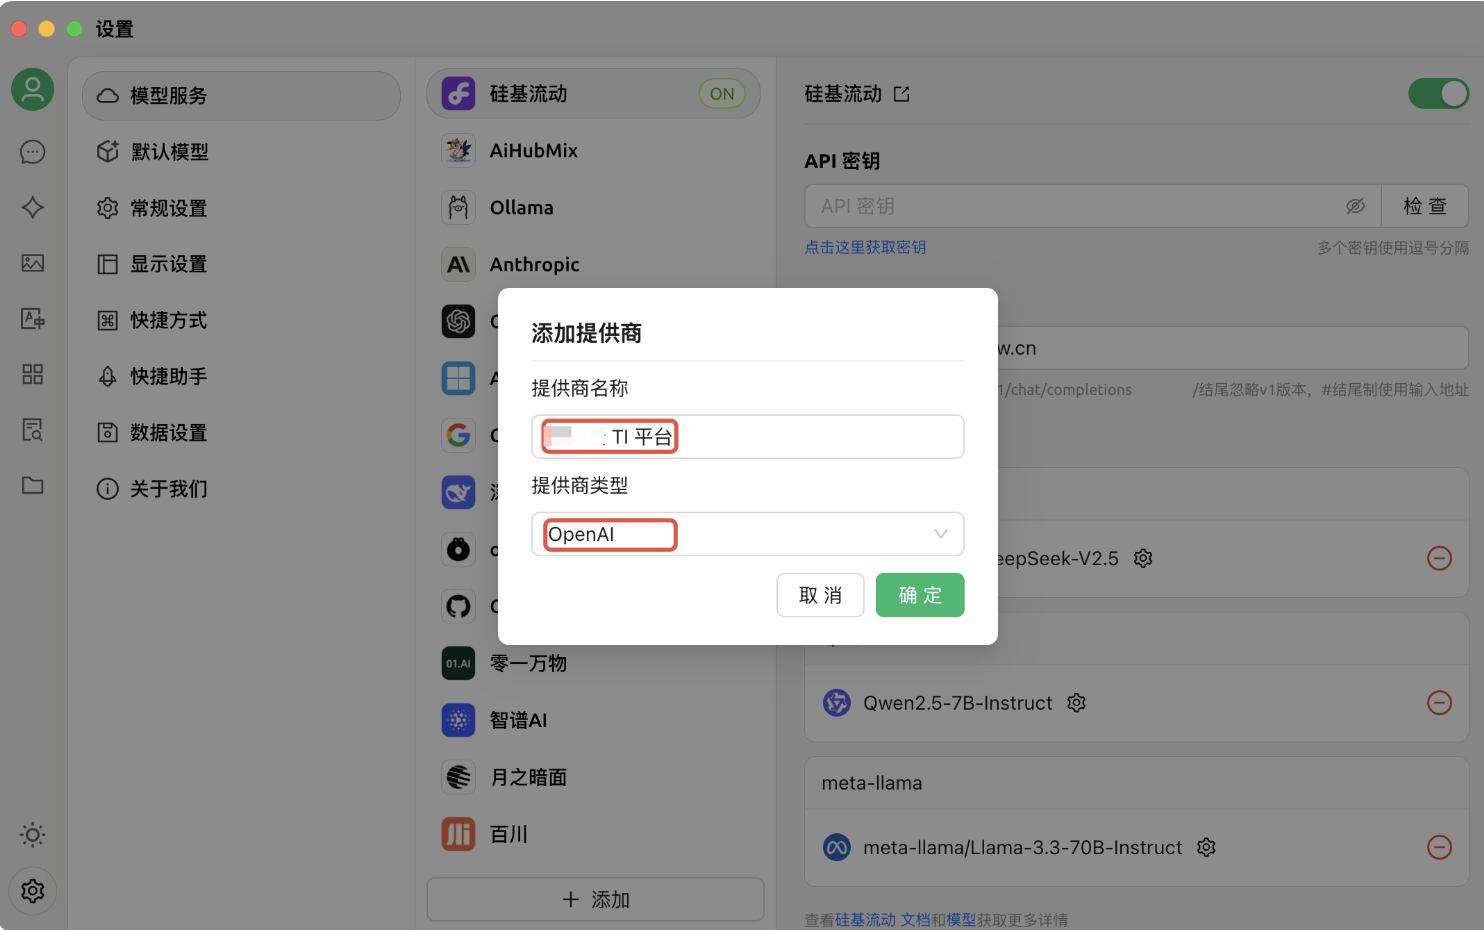Click the meta-llama/Llama-3.3-70B-Instruct model name
The width and height of the screenshot is (1484, 930).
tap(1023, 848)
